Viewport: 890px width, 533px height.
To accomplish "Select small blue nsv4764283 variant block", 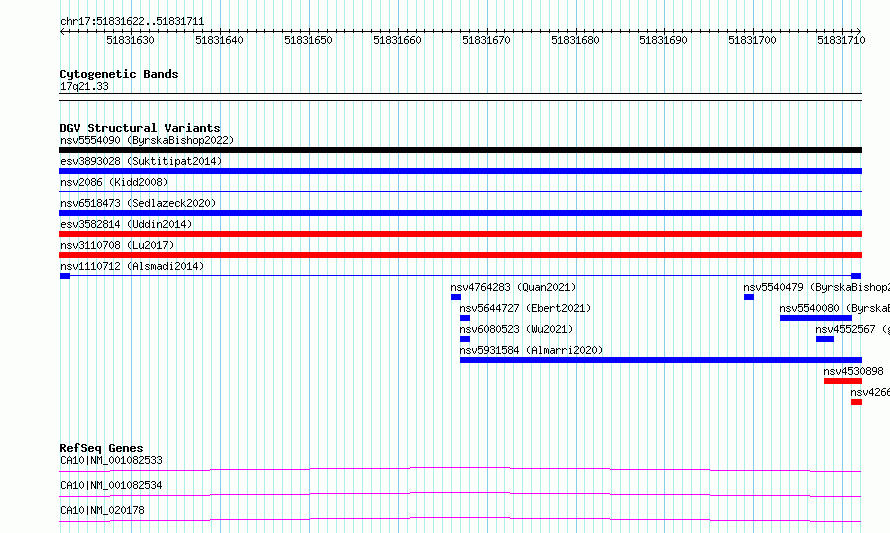I will pyautogui.click(x=456, y=297).
